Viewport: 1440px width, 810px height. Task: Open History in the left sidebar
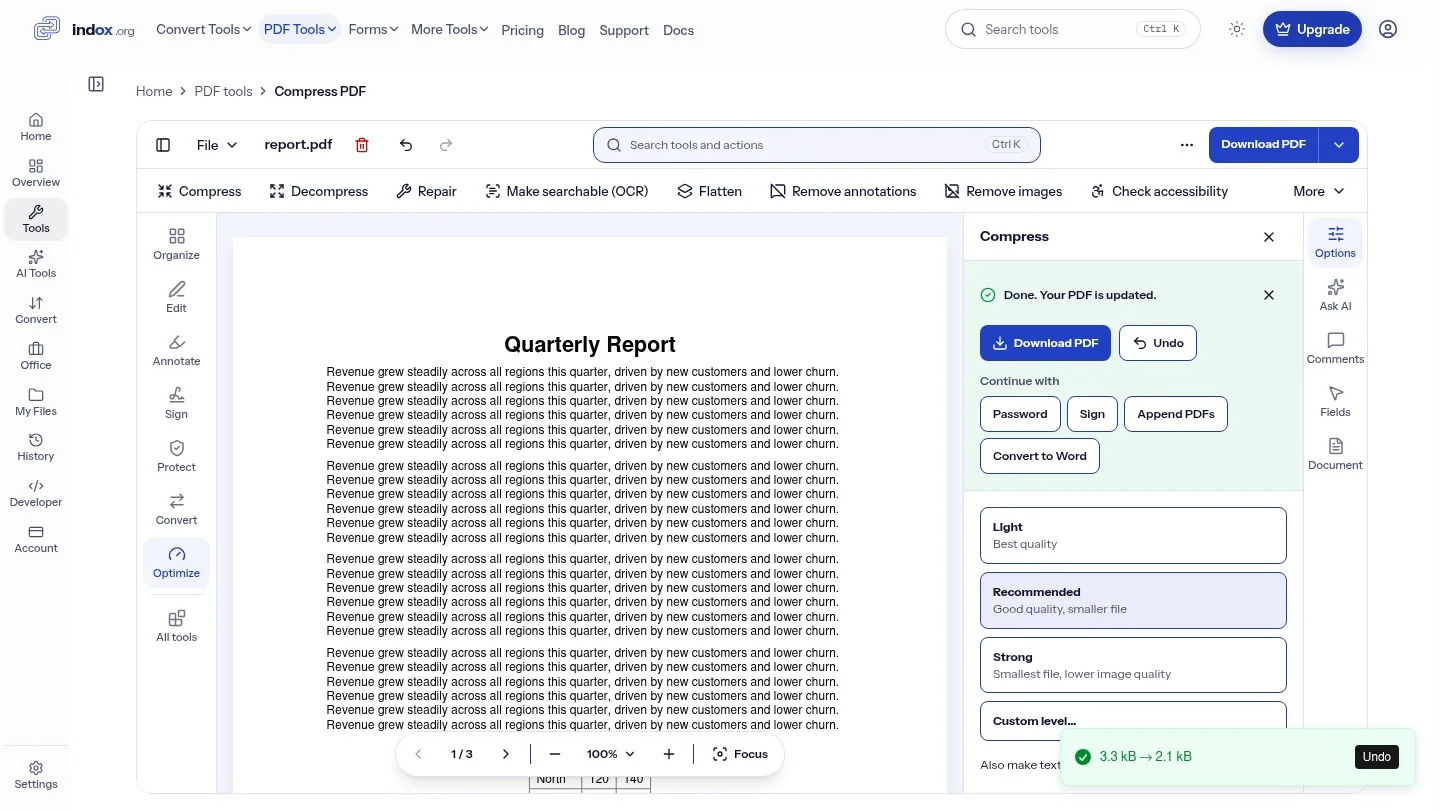(36, 447)
